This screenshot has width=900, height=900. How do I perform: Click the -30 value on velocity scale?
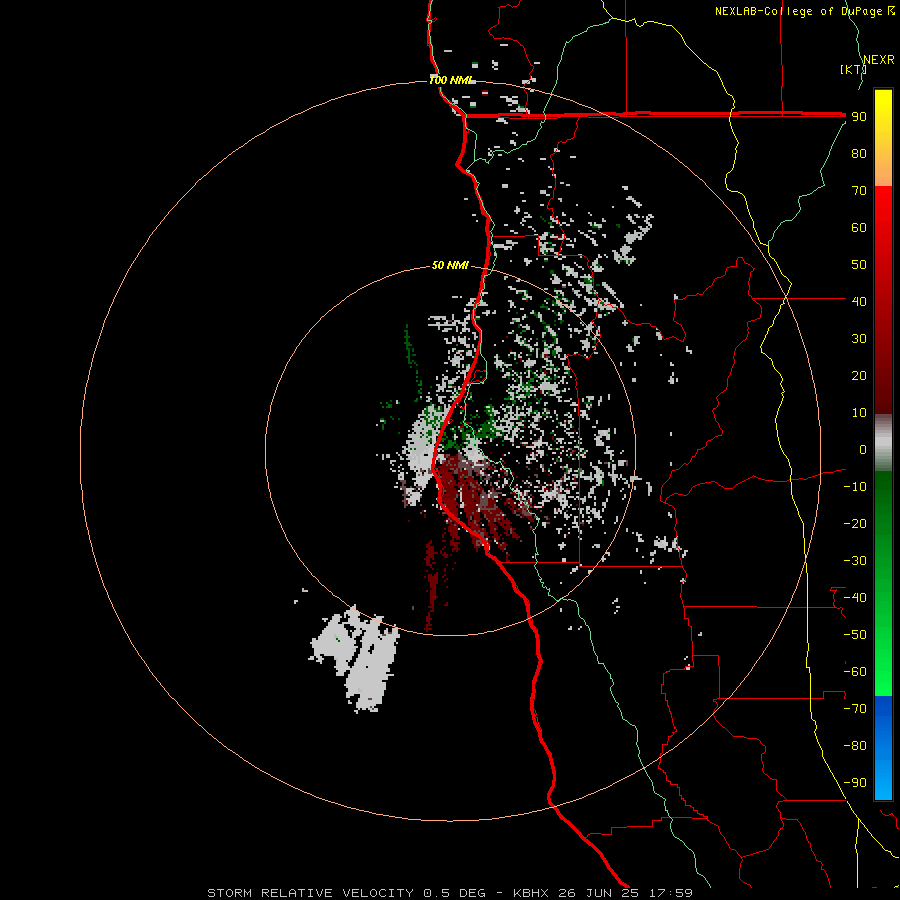pyautogui.click(x=855, y=561)
